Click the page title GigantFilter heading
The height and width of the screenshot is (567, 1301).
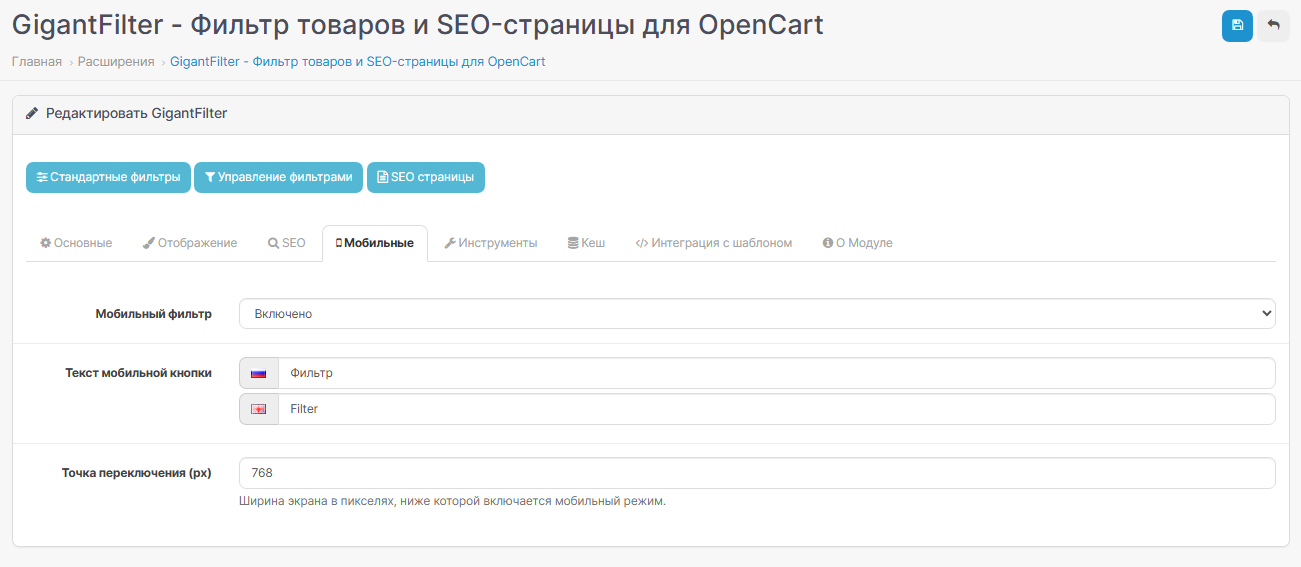[418, 25]
